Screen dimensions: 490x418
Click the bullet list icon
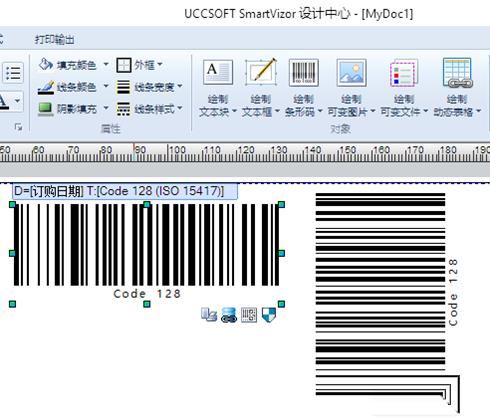click(x=13, y=73)
